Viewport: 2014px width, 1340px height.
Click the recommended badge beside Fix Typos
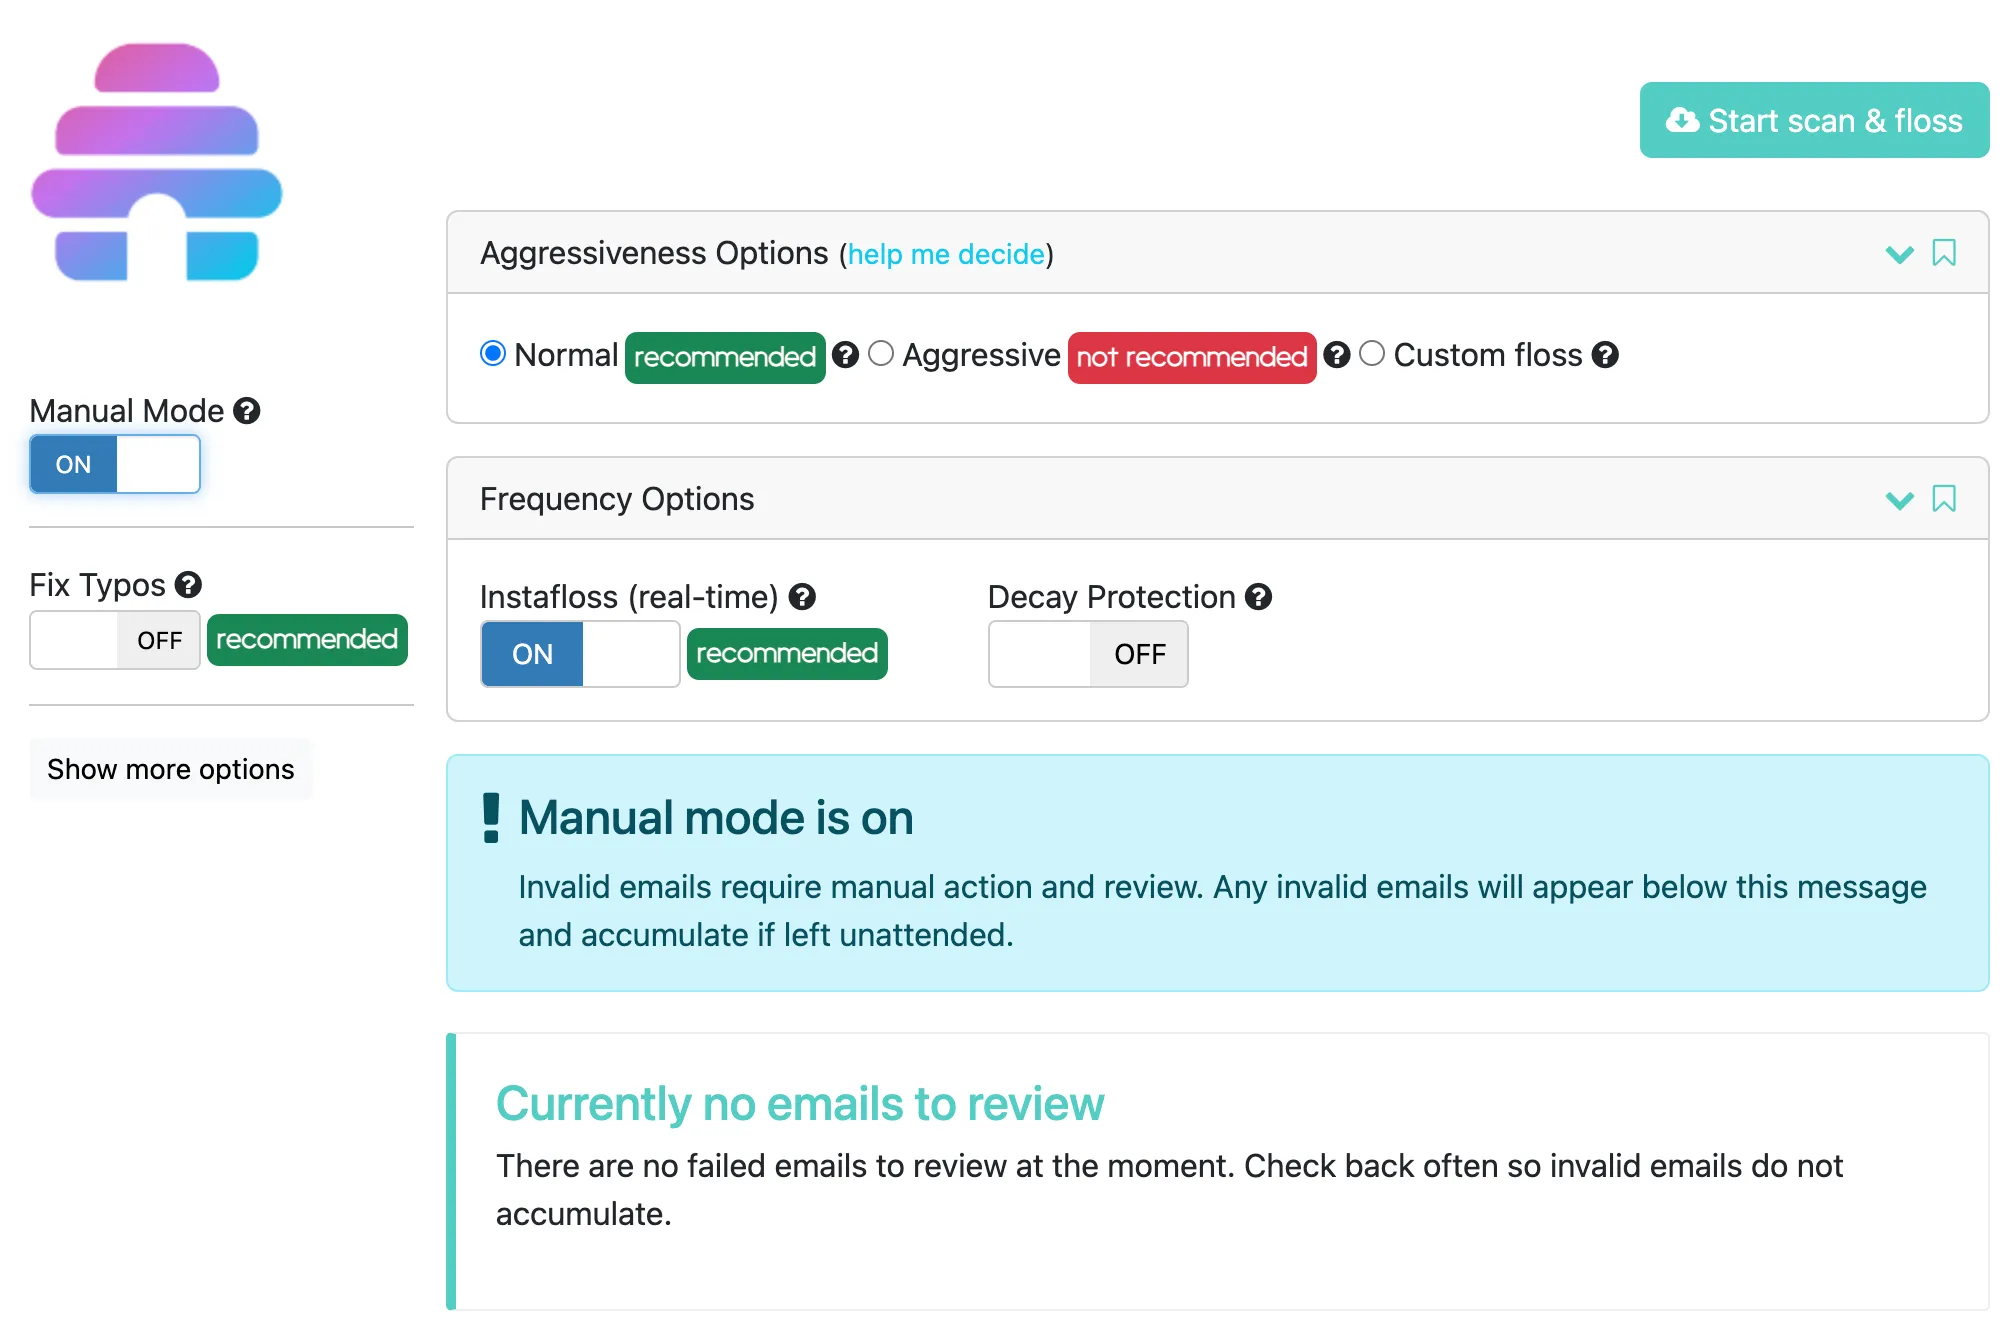tap(307, 640)
